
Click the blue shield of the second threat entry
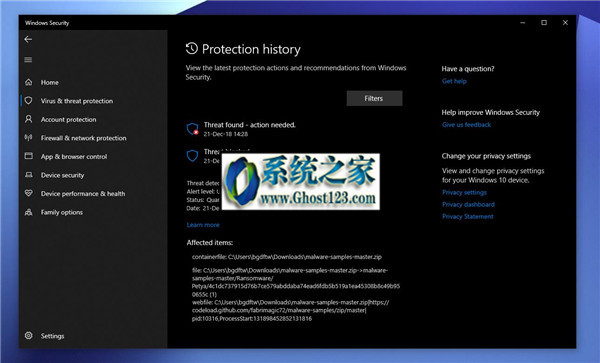coord(192,155)
